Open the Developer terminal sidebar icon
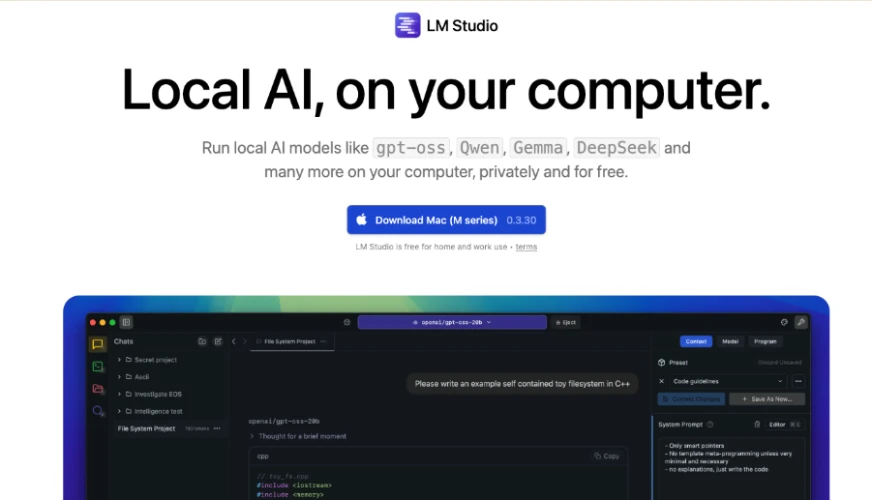The width and height of the screenshot is (872, 500). click(97, 366)
